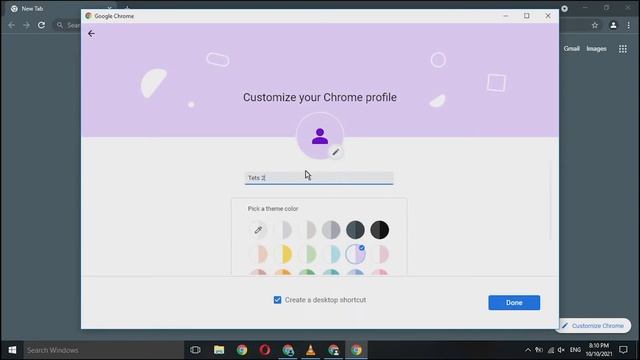Pick the light pink theme color
This screenshot has width=640, height=360.
pos(380,254)
